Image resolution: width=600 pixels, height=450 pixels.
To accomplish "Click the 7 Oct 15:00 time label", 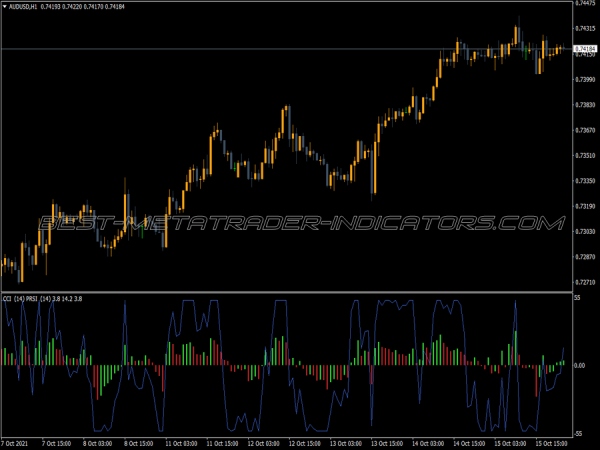I will coord(56,443).
